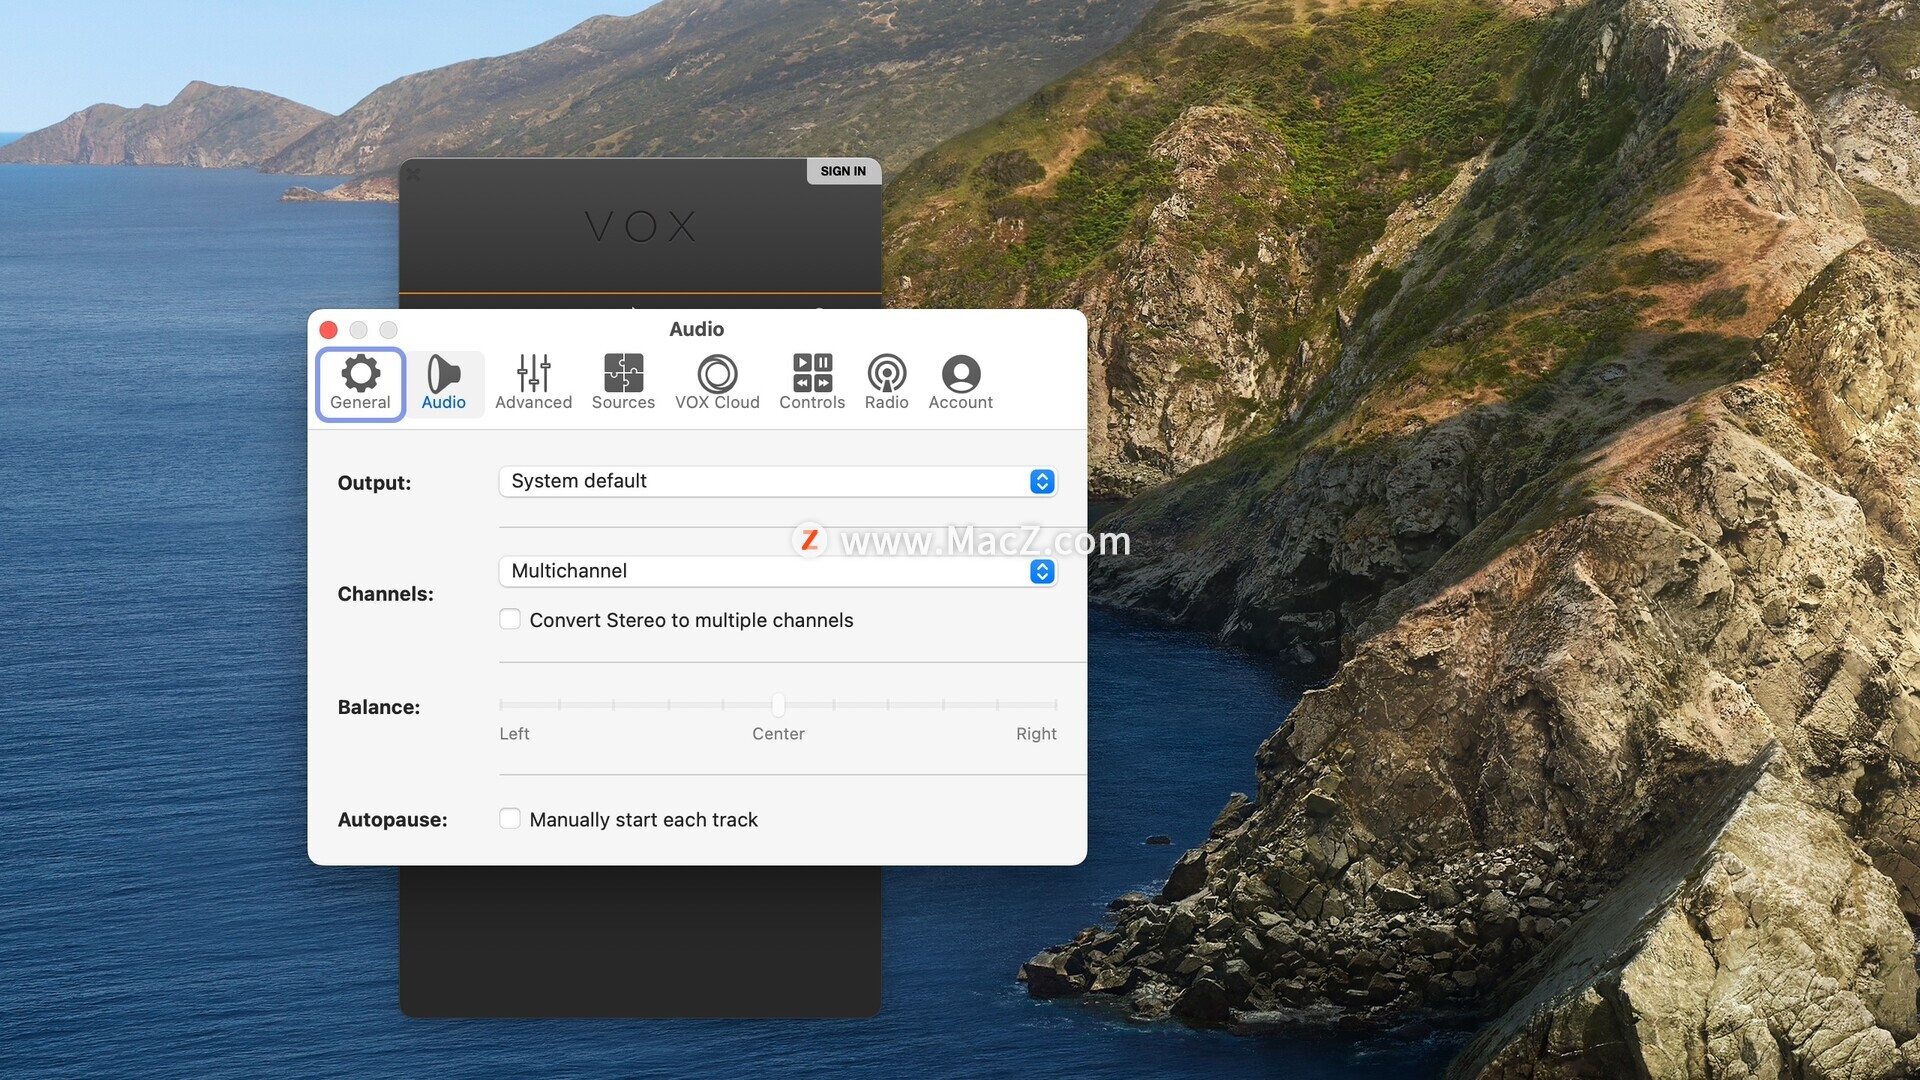The height and width of the screenshot is (1080, 1920).
Task: Open the Controls preferences pane
Action: 812,383
